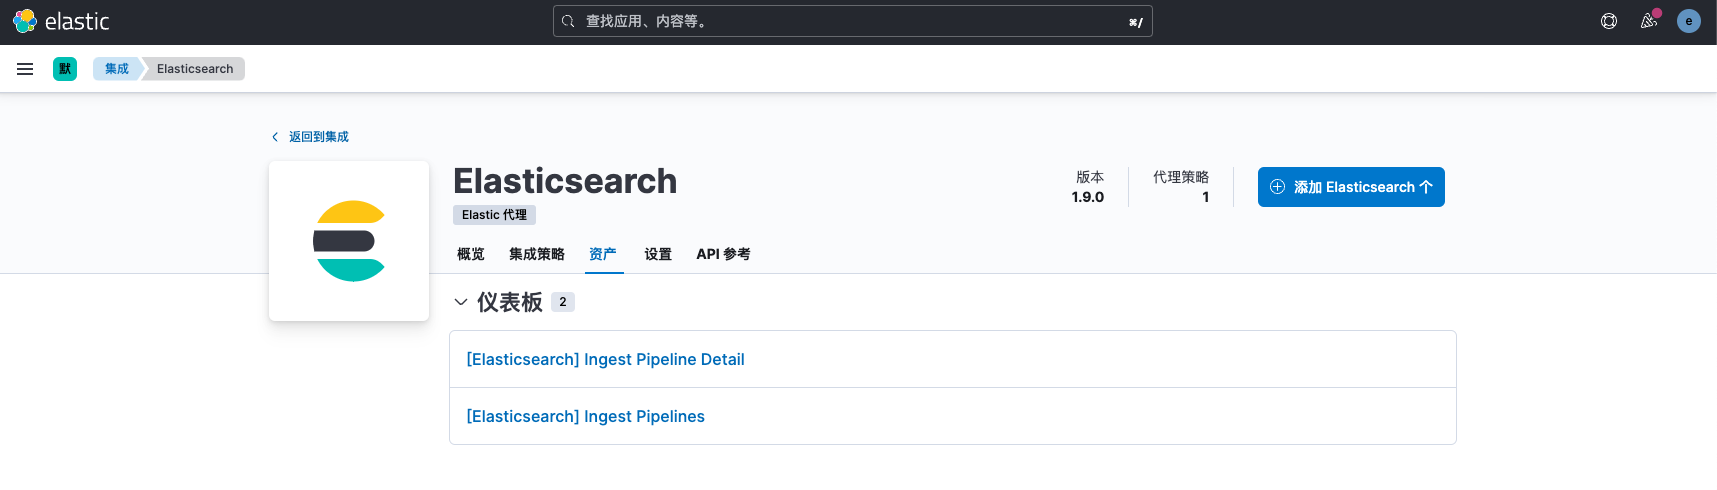1717x490 pixels.
Task: Open the newsfeed celebration icon
Action: coord(1649,21)
